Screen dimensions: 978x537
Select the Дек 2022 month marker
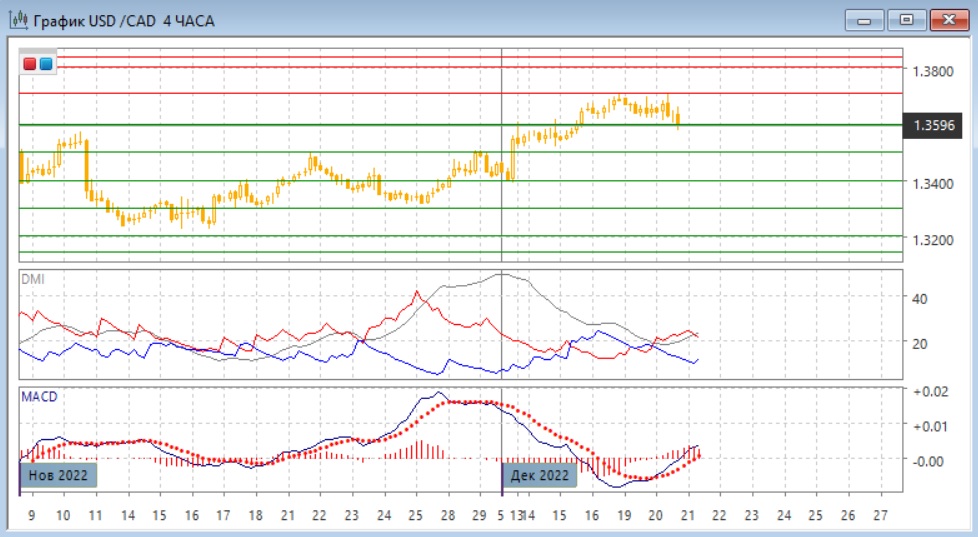pos(540,475)
